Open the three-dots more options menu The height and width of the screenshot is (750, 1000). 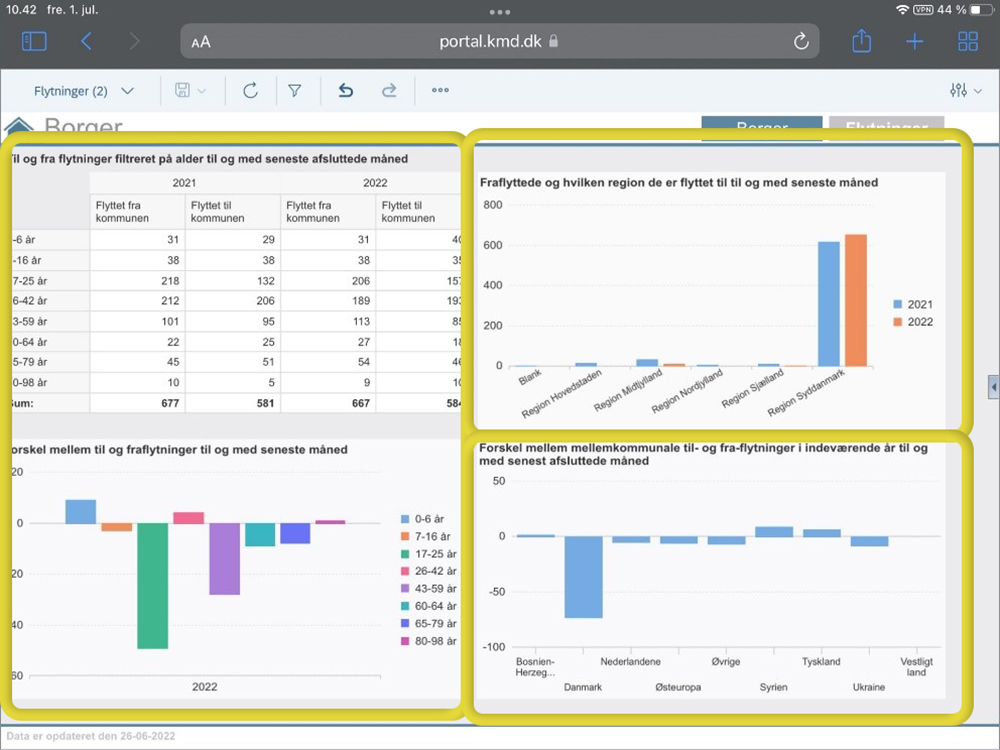click(440, 91)
